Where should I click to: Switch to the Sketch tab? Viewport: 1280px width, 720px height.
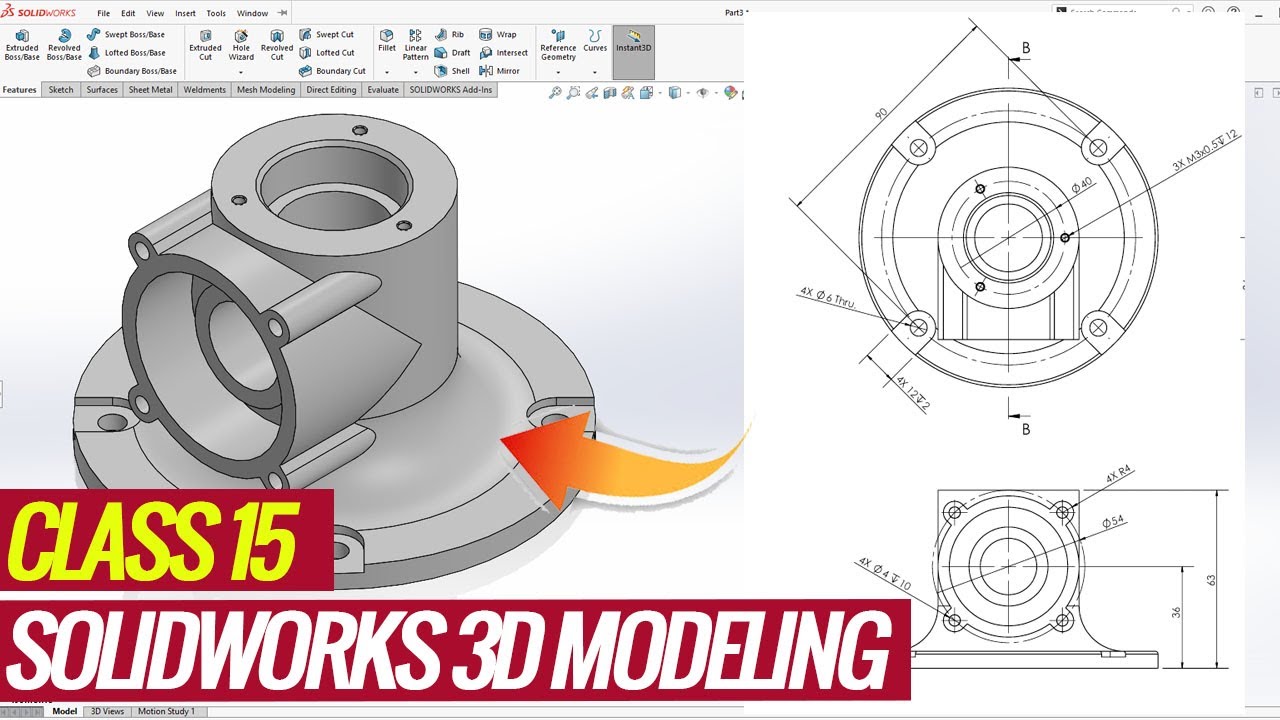61,90
